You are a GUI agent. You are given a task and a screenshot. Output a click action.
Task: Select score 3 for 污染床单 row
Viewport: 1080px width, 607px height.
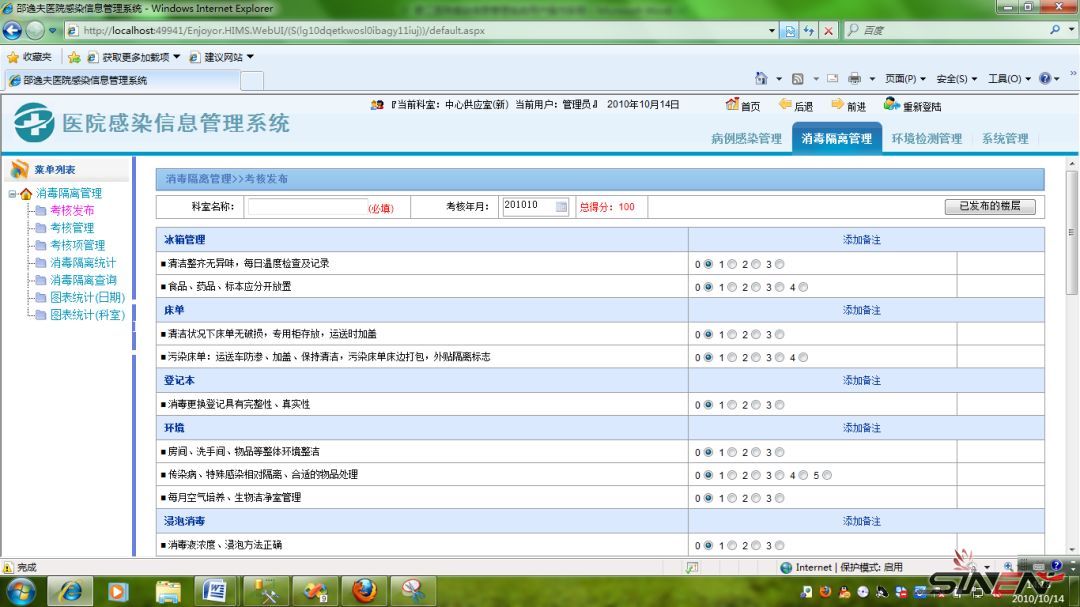click(x=780, y=358)
